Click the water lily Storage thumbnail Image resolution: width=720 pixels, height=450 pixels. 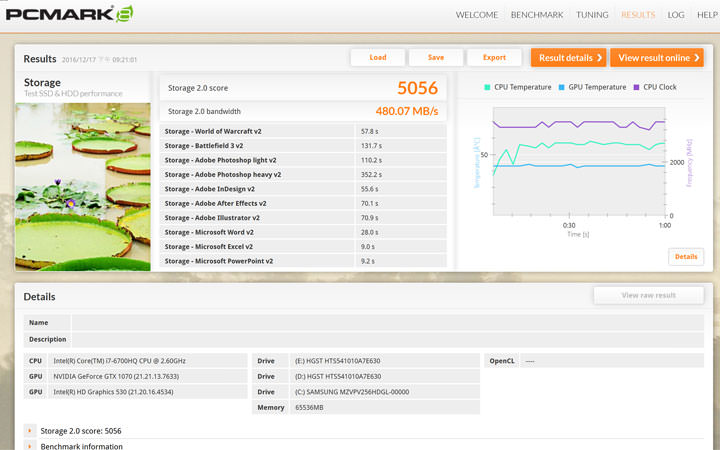[83, 186]
